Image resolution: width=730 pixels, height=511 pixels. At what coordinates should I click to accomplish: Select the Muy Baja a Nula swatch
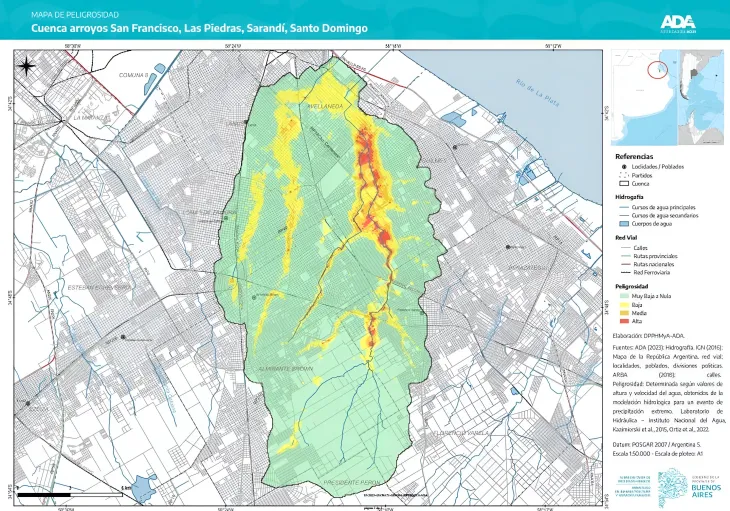623,296
